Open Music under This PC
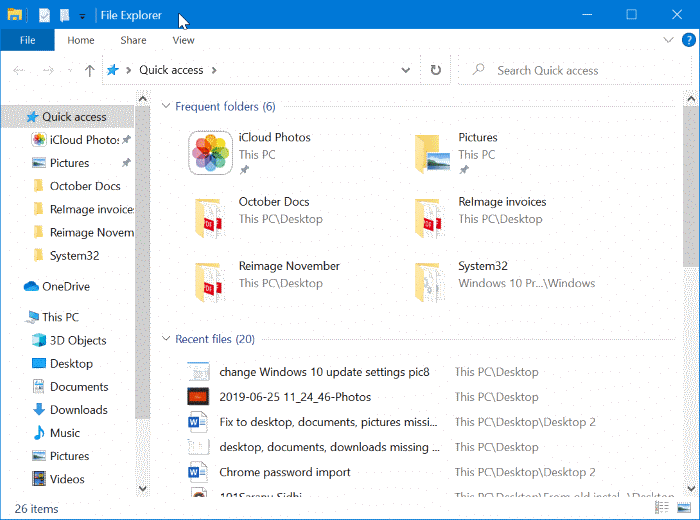This screenshot has height=520, width=700. pos(56,433)
